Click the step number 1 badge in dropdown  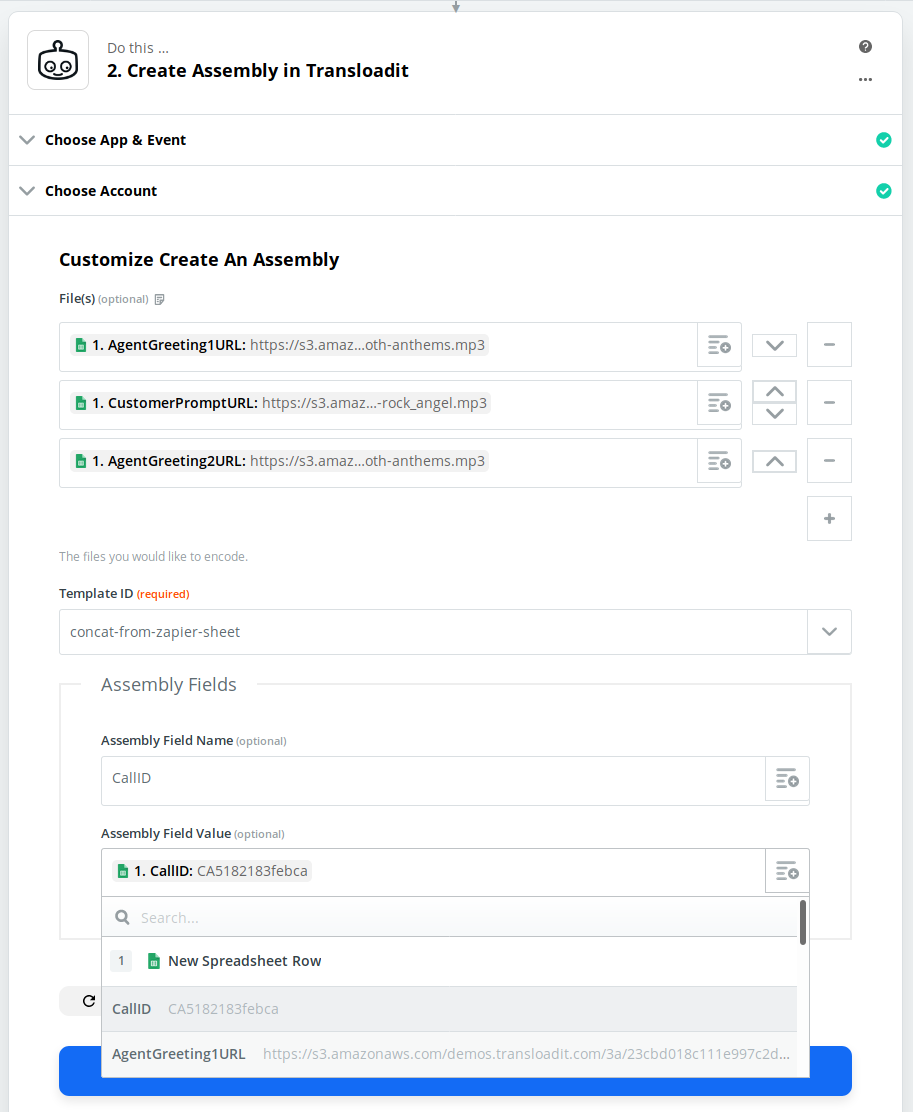(x=121, y=961)
